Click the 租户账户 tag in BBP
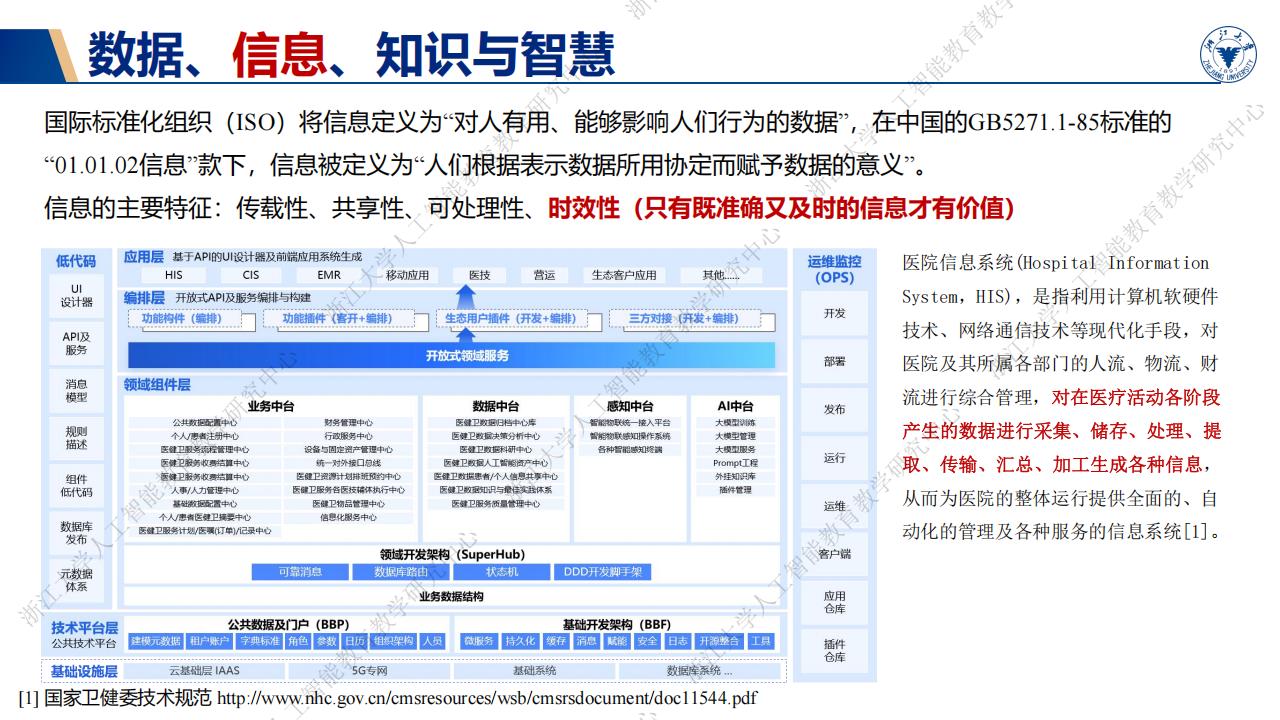 click(x=210, y=641)
